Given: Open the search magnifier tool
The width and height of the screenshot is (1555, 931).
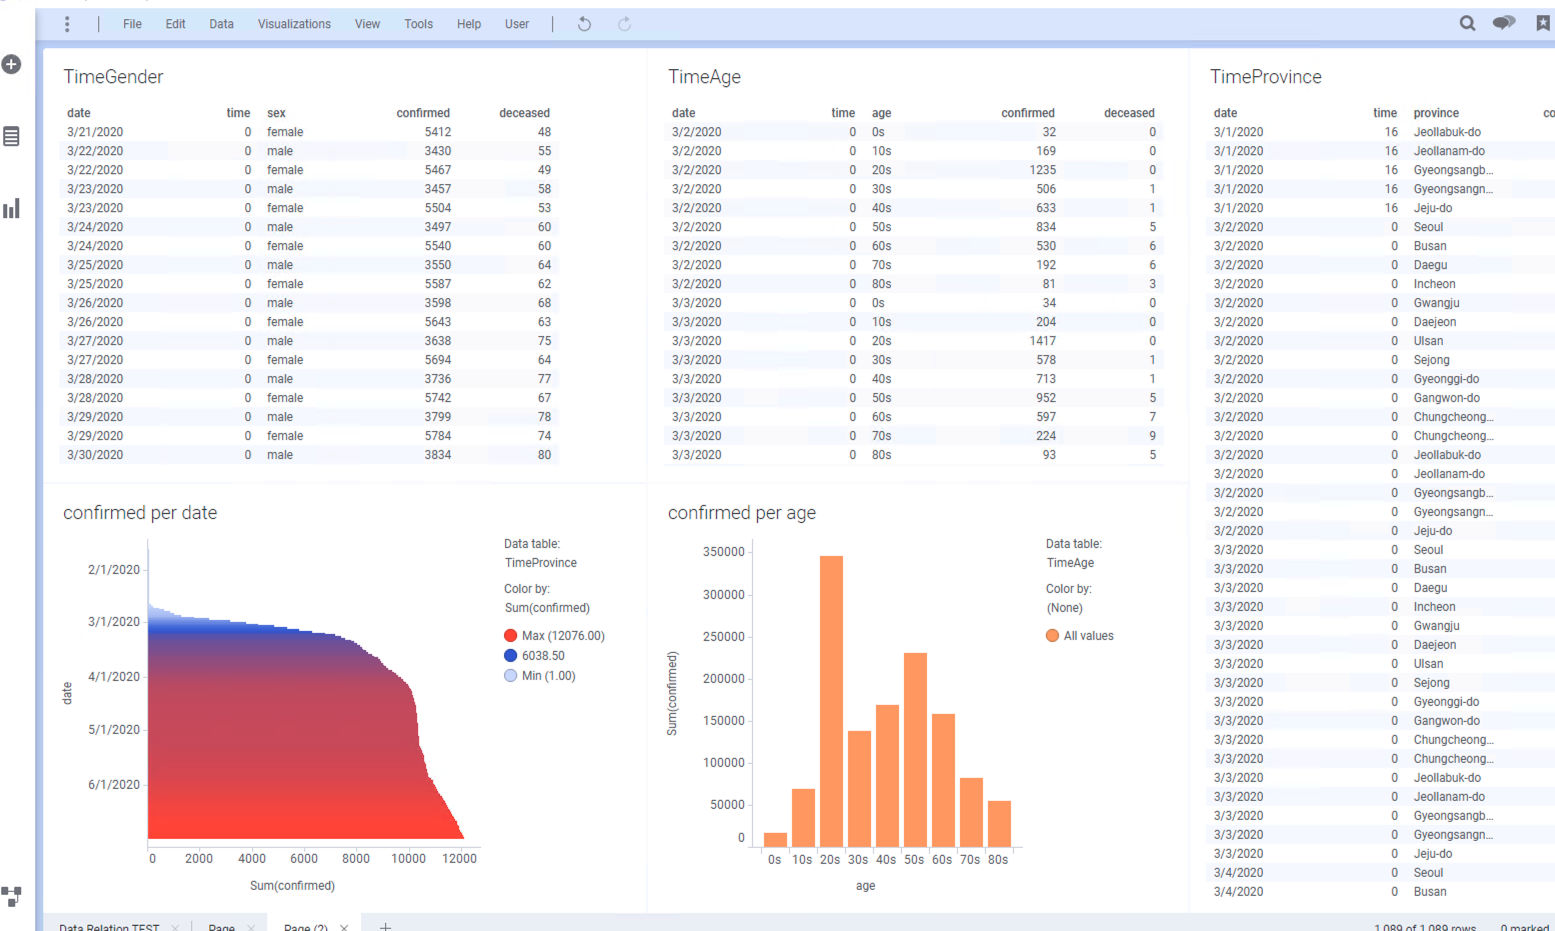Looking at the screenshot, I should pos(1467,23).
